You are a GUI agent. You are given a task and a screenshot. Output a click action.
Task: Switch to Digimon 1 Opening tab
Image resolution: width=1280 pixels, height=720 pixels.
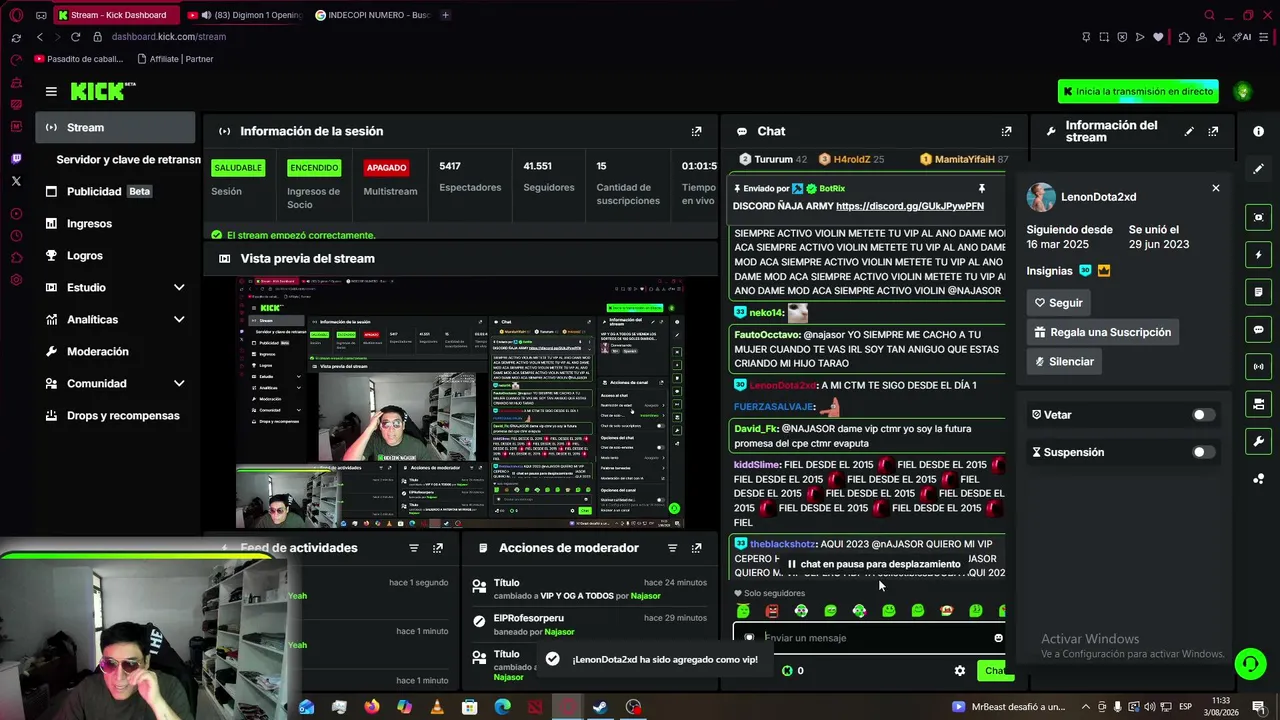[x=243, y=15]
